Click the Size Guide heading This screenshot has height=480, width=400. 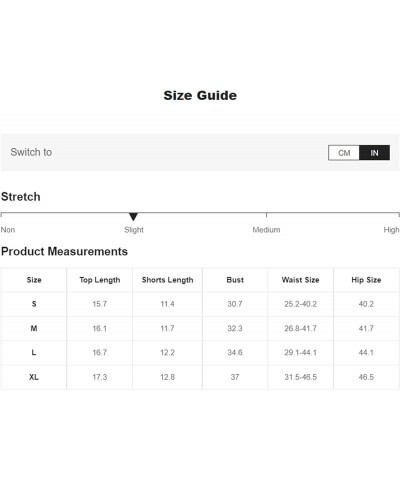(x=200, y=96)
